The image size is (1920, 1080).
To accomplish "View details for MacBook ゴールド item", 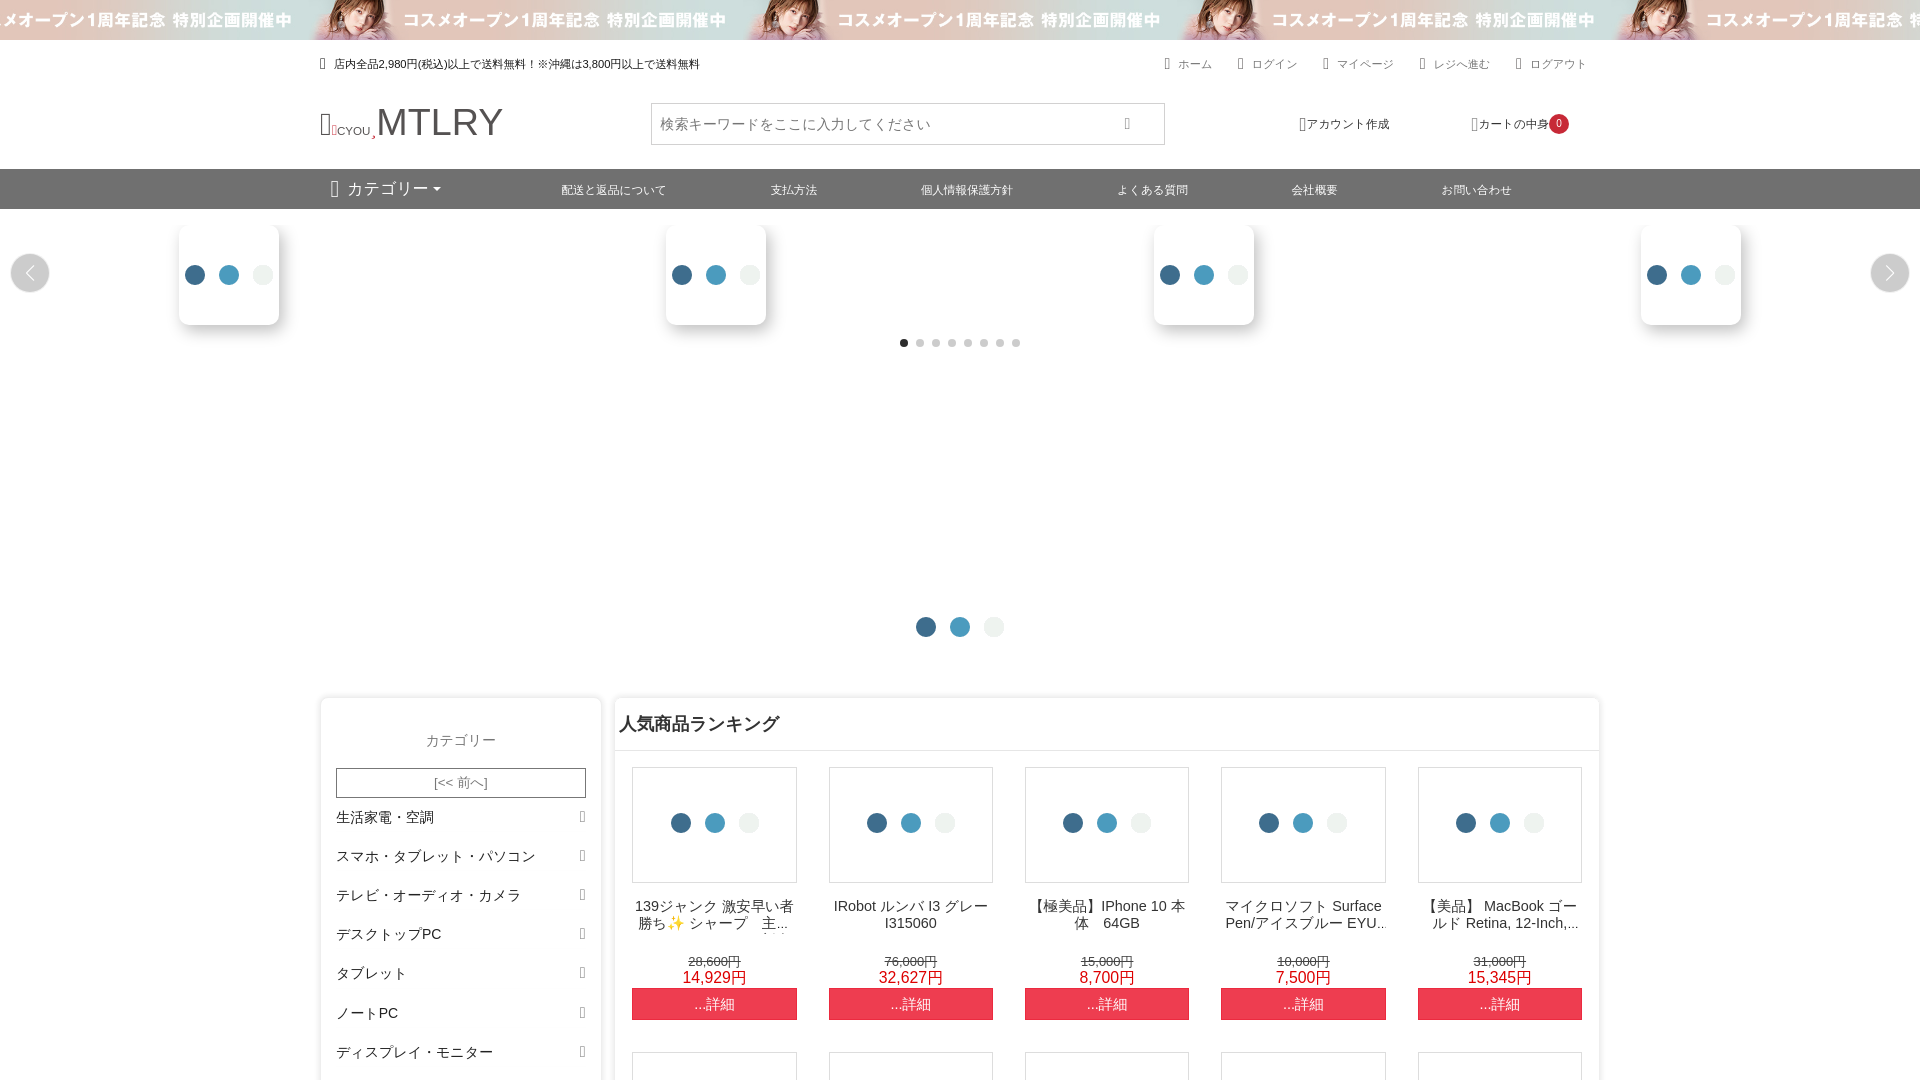I will pos(1500,1004).
